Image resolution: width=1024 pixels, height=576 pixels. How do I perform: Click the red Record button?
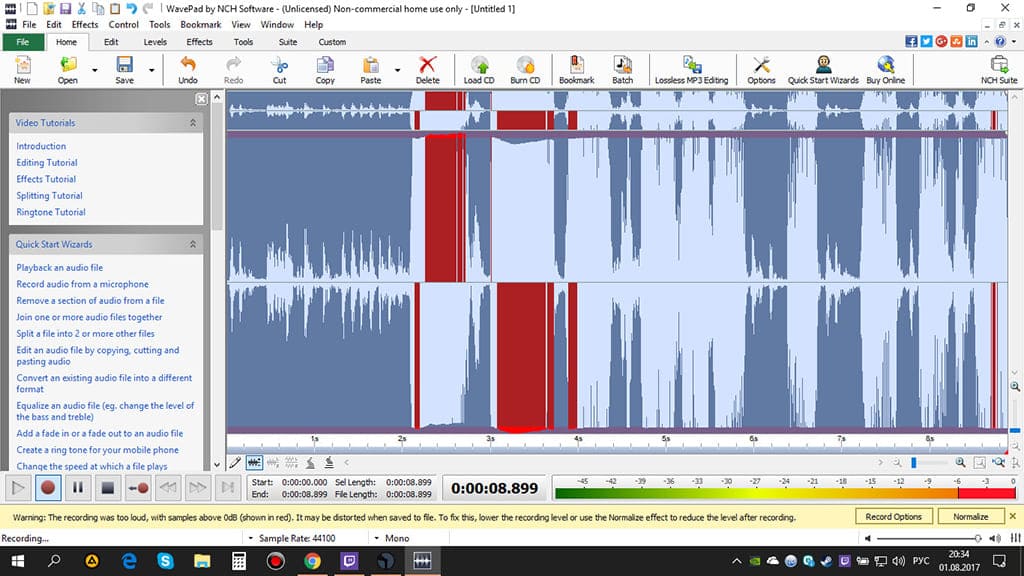click(48, 488)
